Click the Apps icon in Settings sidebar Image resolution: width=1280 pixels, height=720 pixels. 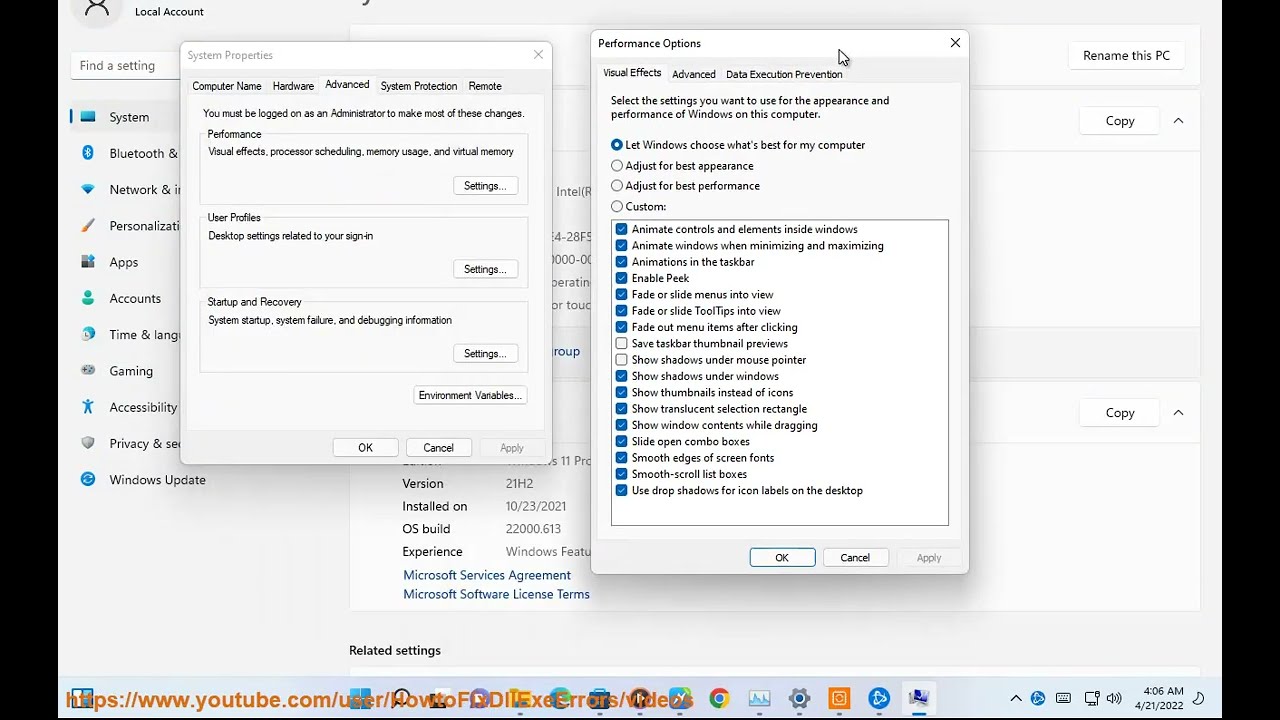click(88, 262)
